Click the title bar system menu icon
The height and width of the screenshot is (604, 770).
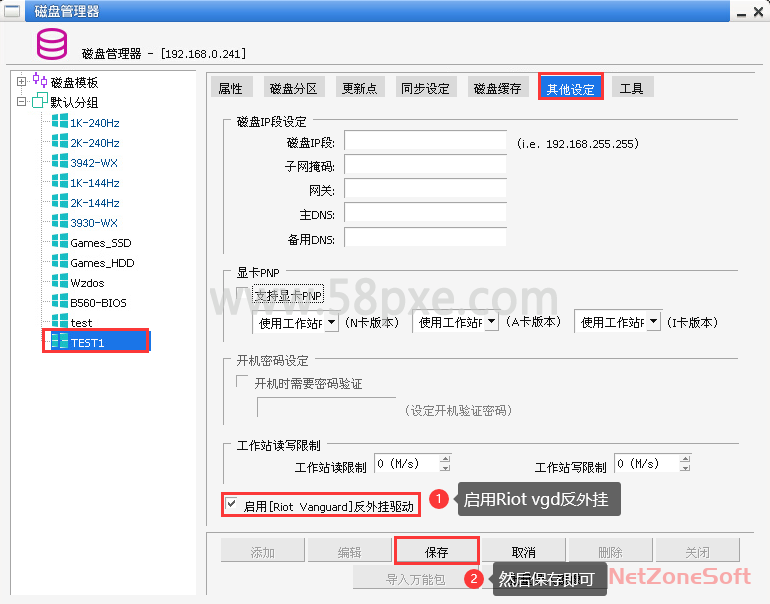coord(12,10)
